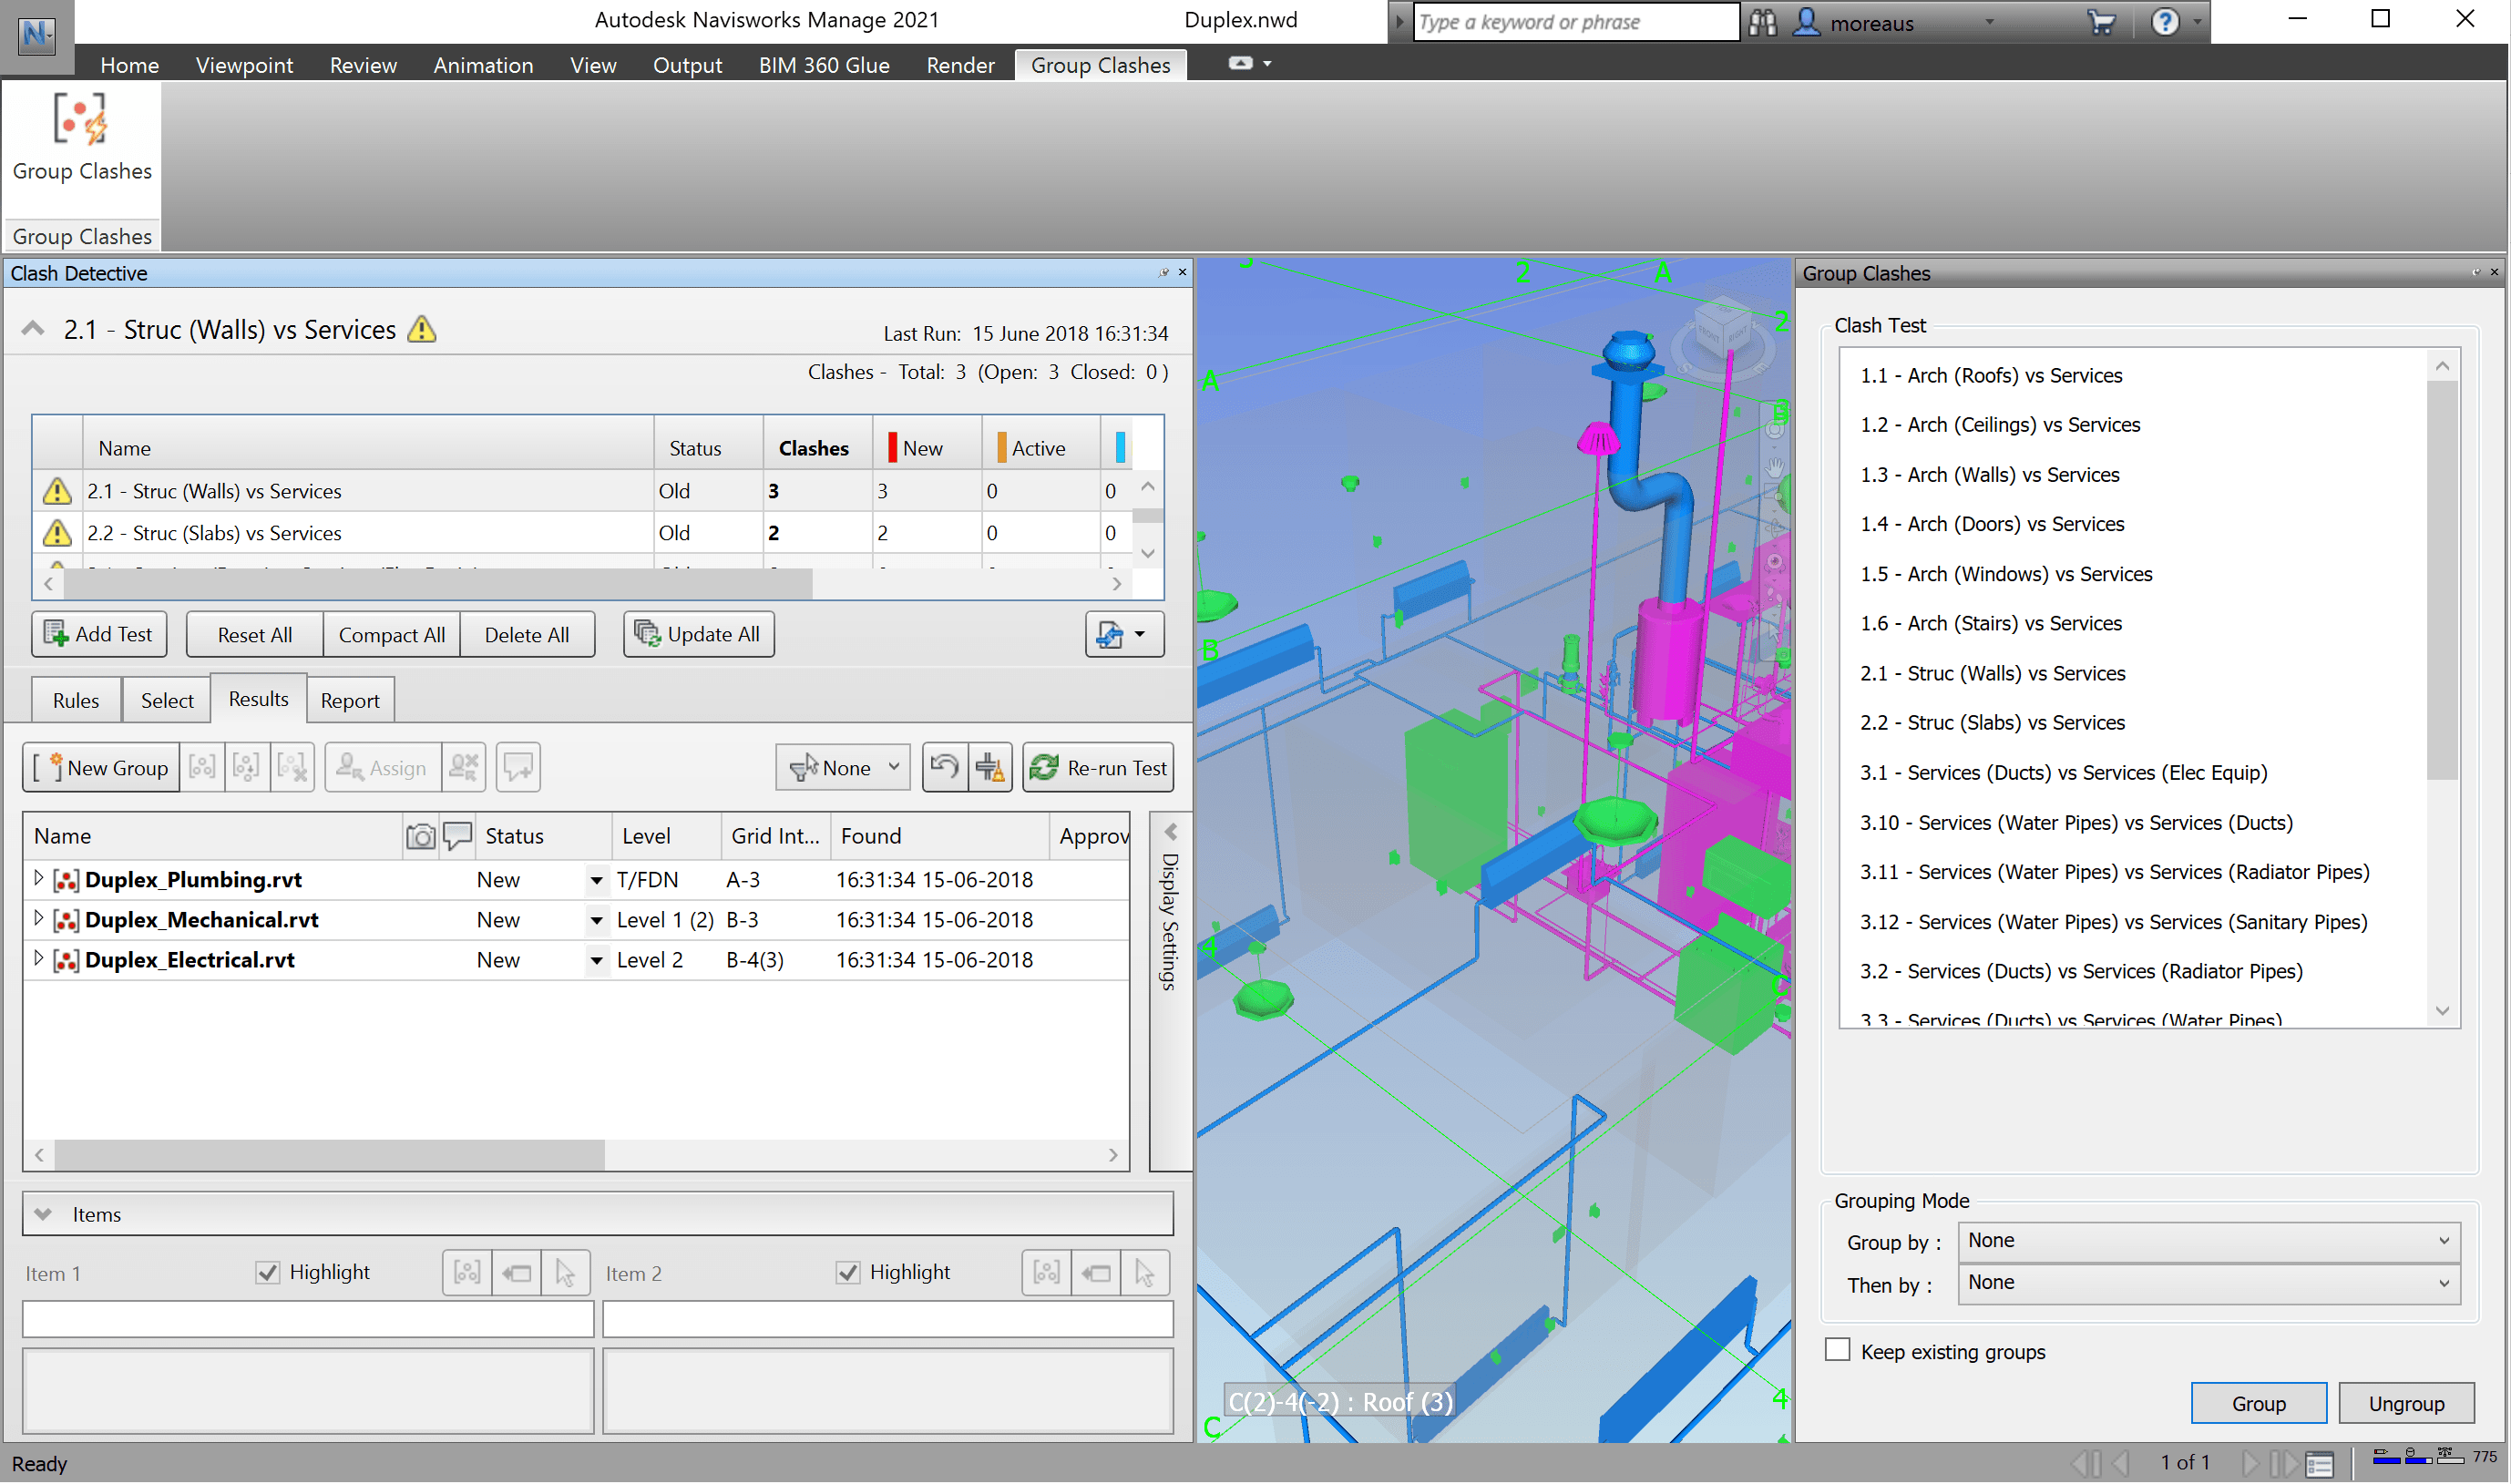The height and width of the screenshot is (1484, 2511).
Task: Open the Viewpoint ribbon tab
Action: [244, 65]
